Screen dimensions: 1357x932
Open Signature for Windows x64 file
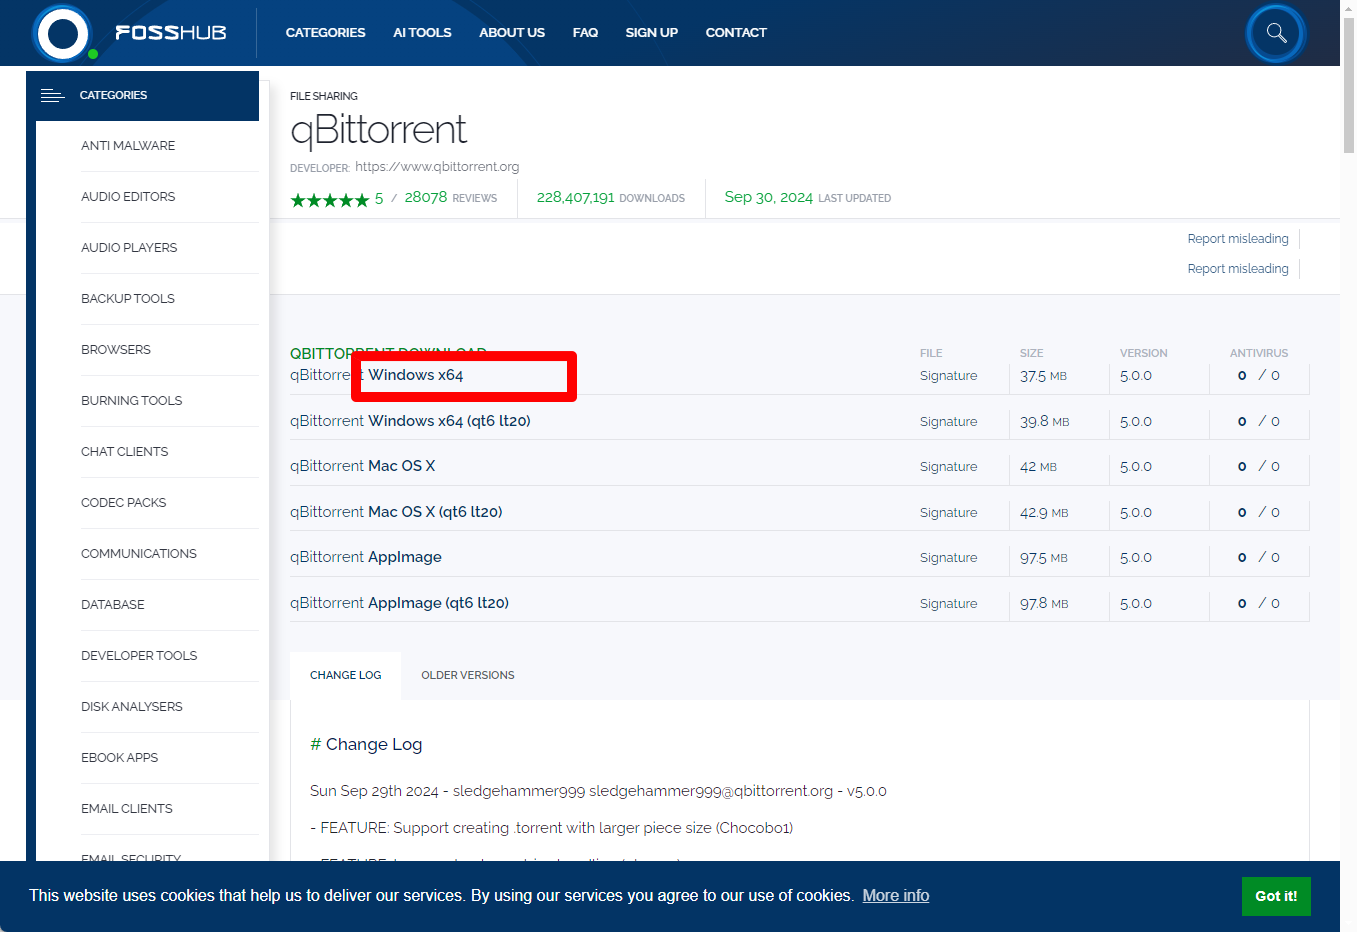click(948, 376)
